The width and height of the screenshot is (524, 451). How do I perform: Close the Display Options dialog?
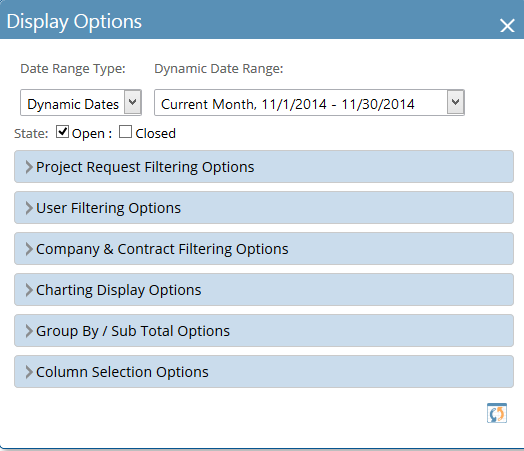pyautogui.click(x=507, y=25)
